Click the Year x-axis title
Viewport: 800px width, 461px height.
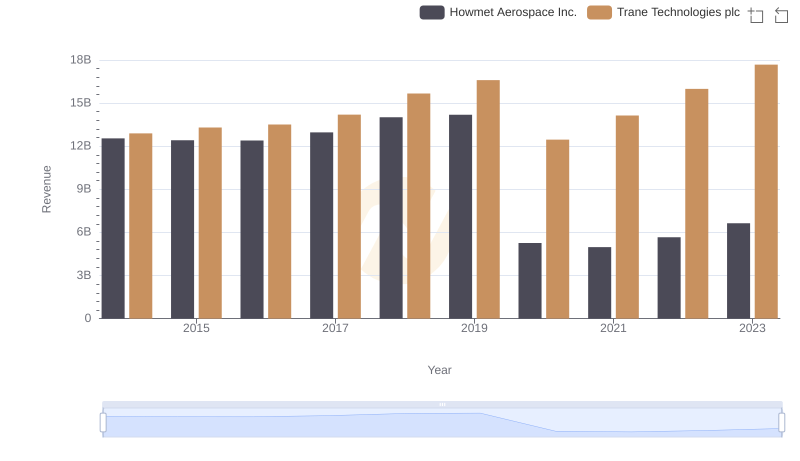point(439,370)
